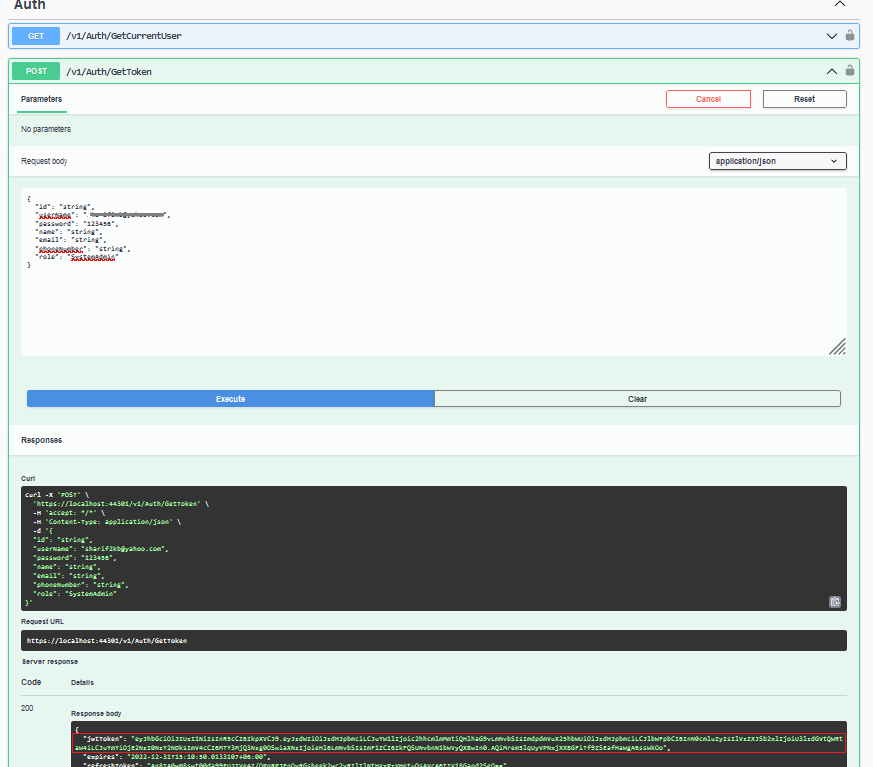This screenshot has width=873, height=767.
Task: Click the /v1/Auth/GetCurrentUser endpoint path
Action: point(123,36)
